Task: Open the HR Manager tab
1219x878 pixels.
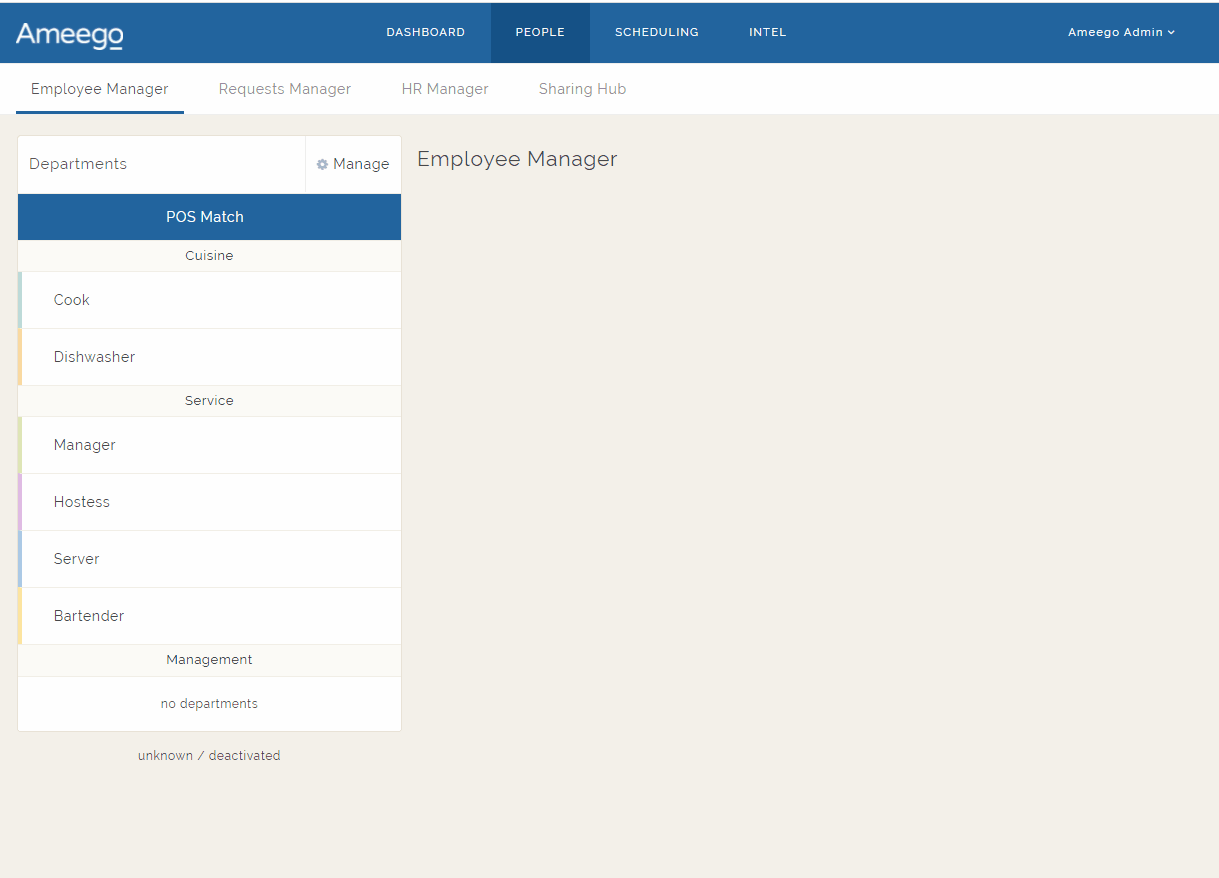Action: click(x=444, y=89)
